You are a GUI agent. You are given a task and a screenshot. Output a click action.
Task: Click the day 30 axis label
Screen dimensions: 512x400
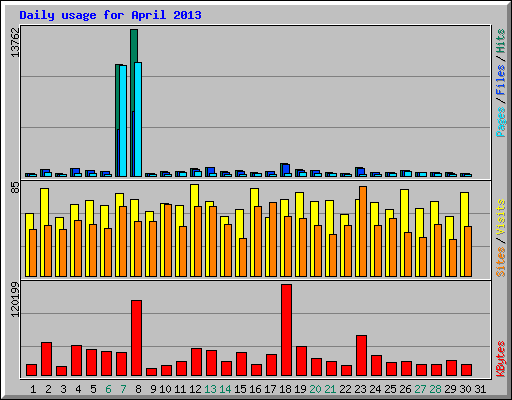[465, 389]
